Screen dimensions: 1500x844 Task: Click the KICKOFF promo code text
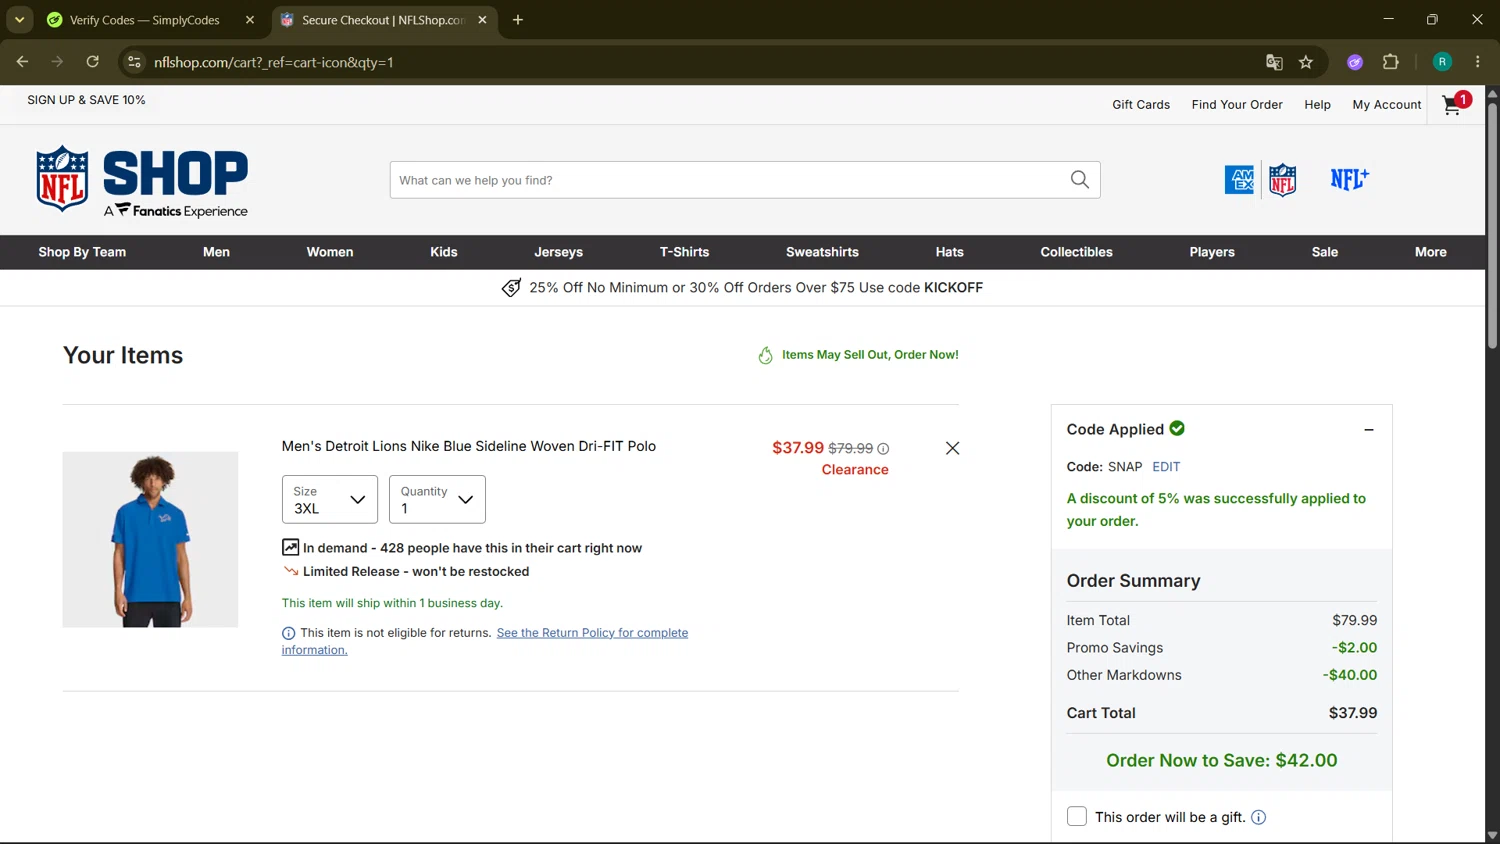tap(953, 288)
